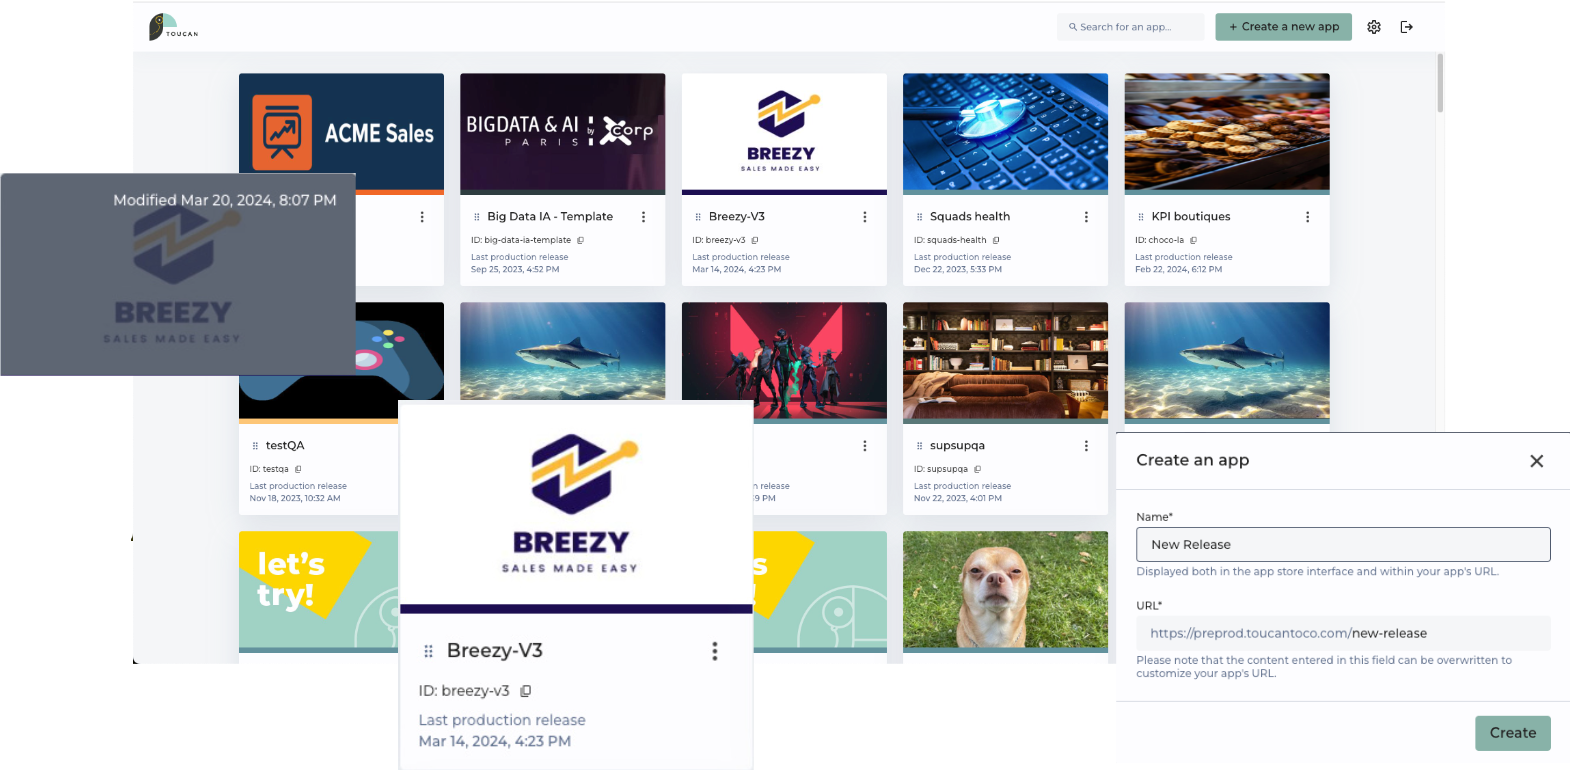Click the "Sep 25, 2023, 4:52 PM" date
Viewport: 1570px width, 770px height.
click(x=515, y=269)
